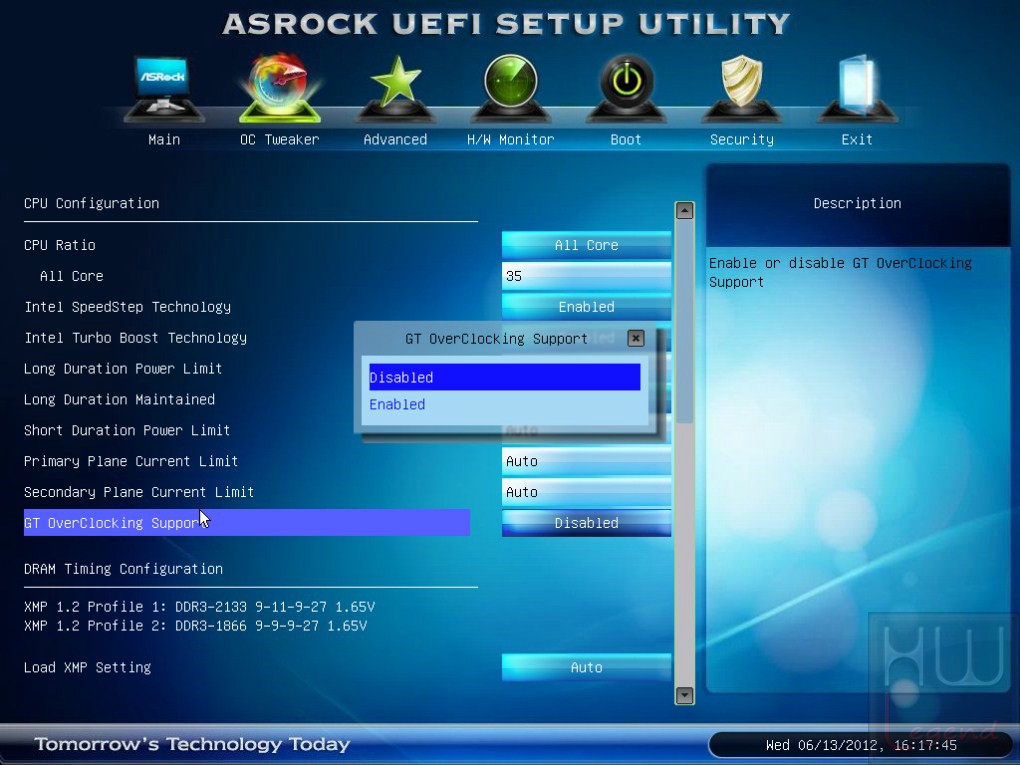
Task: Click the GT OverClocking Support popup title
Action: tap(496, 339)
